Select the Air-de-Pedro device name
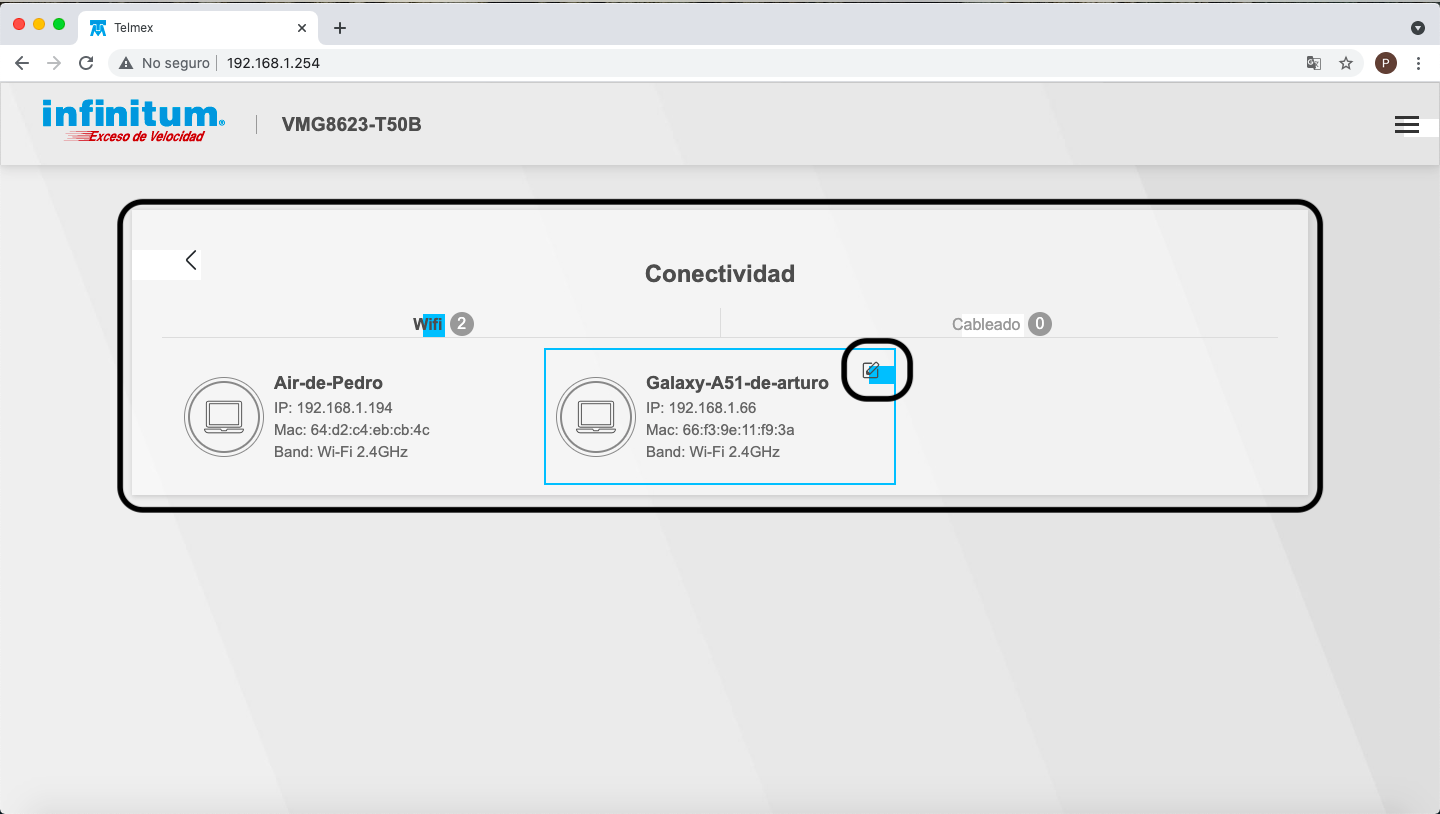The image size is (1440, 814). point(328,383)
